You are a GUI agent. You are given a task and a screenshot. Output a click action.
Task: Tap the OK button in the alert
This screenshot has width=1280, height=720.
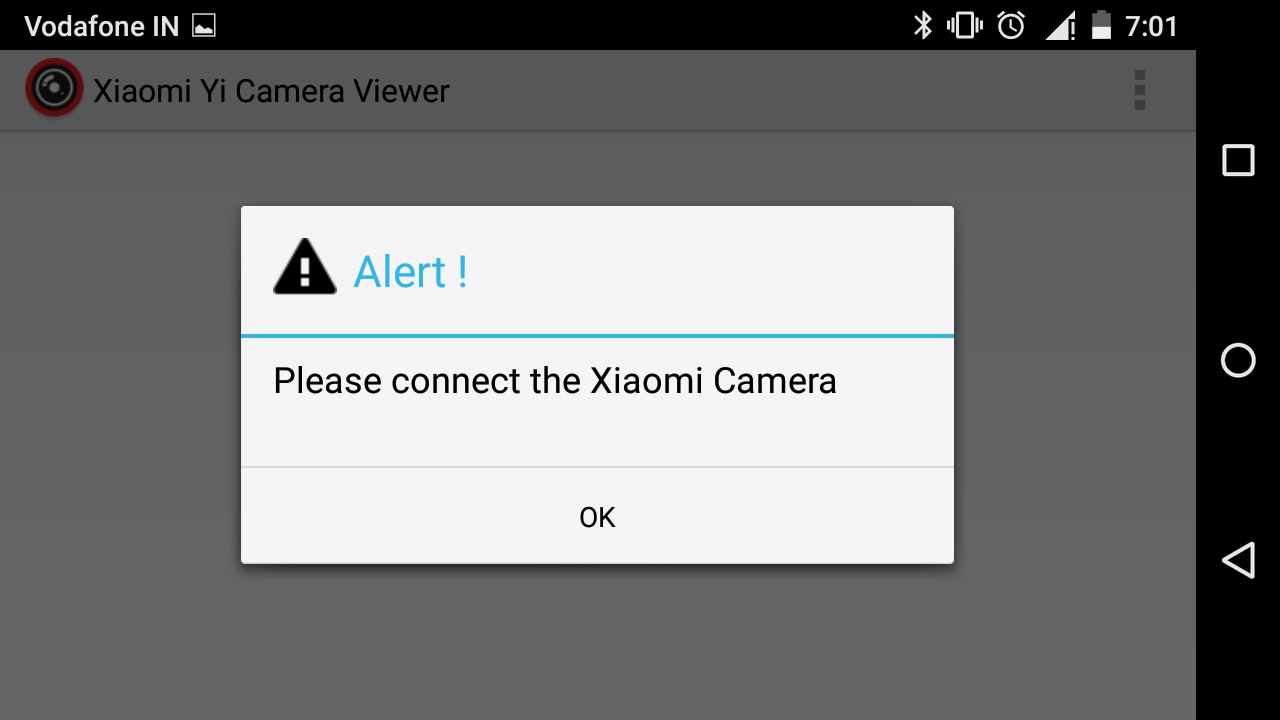click(x=597, y=516)
